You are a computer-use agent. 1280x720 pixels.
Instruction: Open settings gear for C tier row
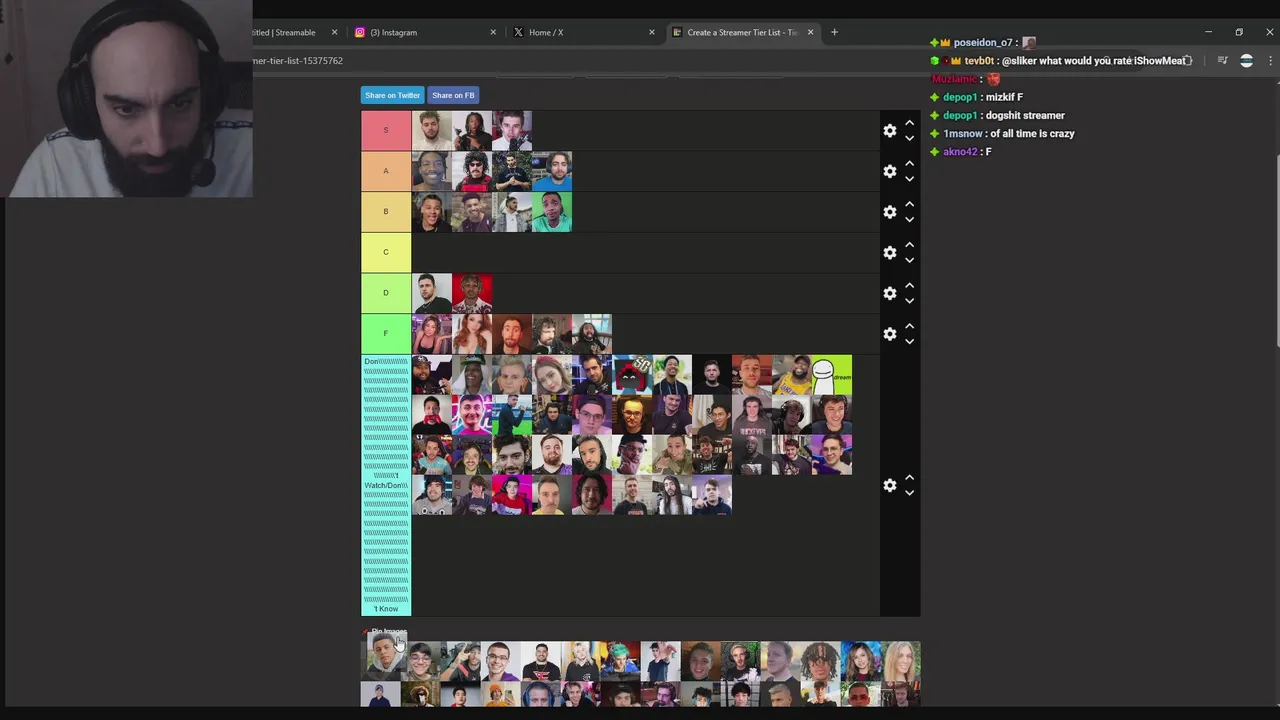(890, 253)
